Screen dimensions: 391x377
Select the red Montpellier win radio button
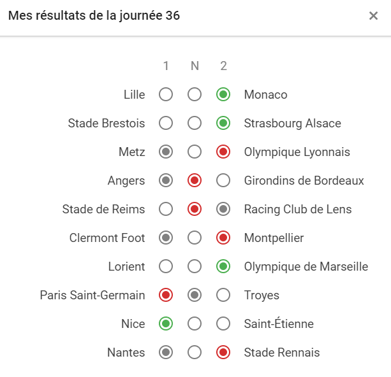pos(223,238)
